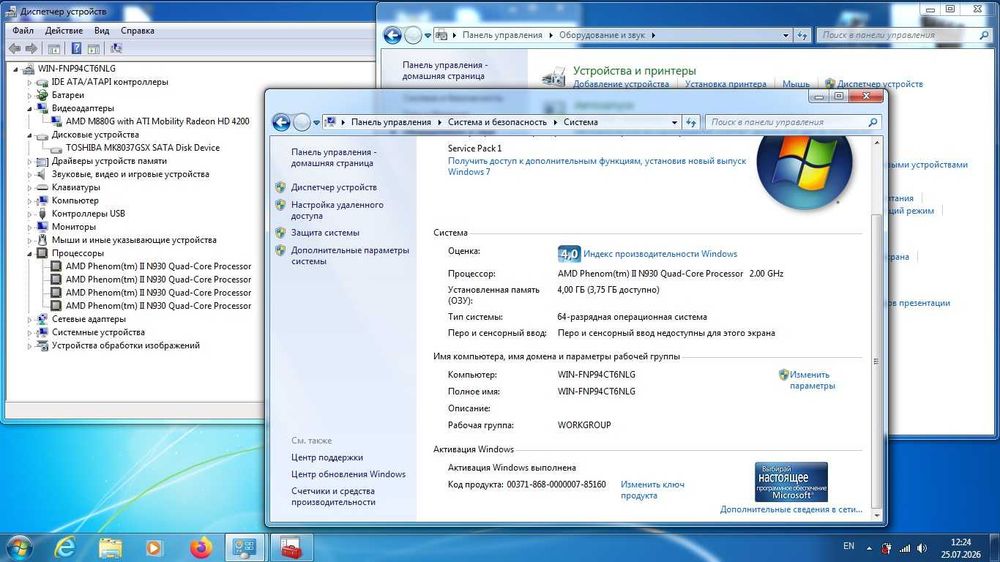Launch Internet Explorer from the taskbar

coord(65,547)
